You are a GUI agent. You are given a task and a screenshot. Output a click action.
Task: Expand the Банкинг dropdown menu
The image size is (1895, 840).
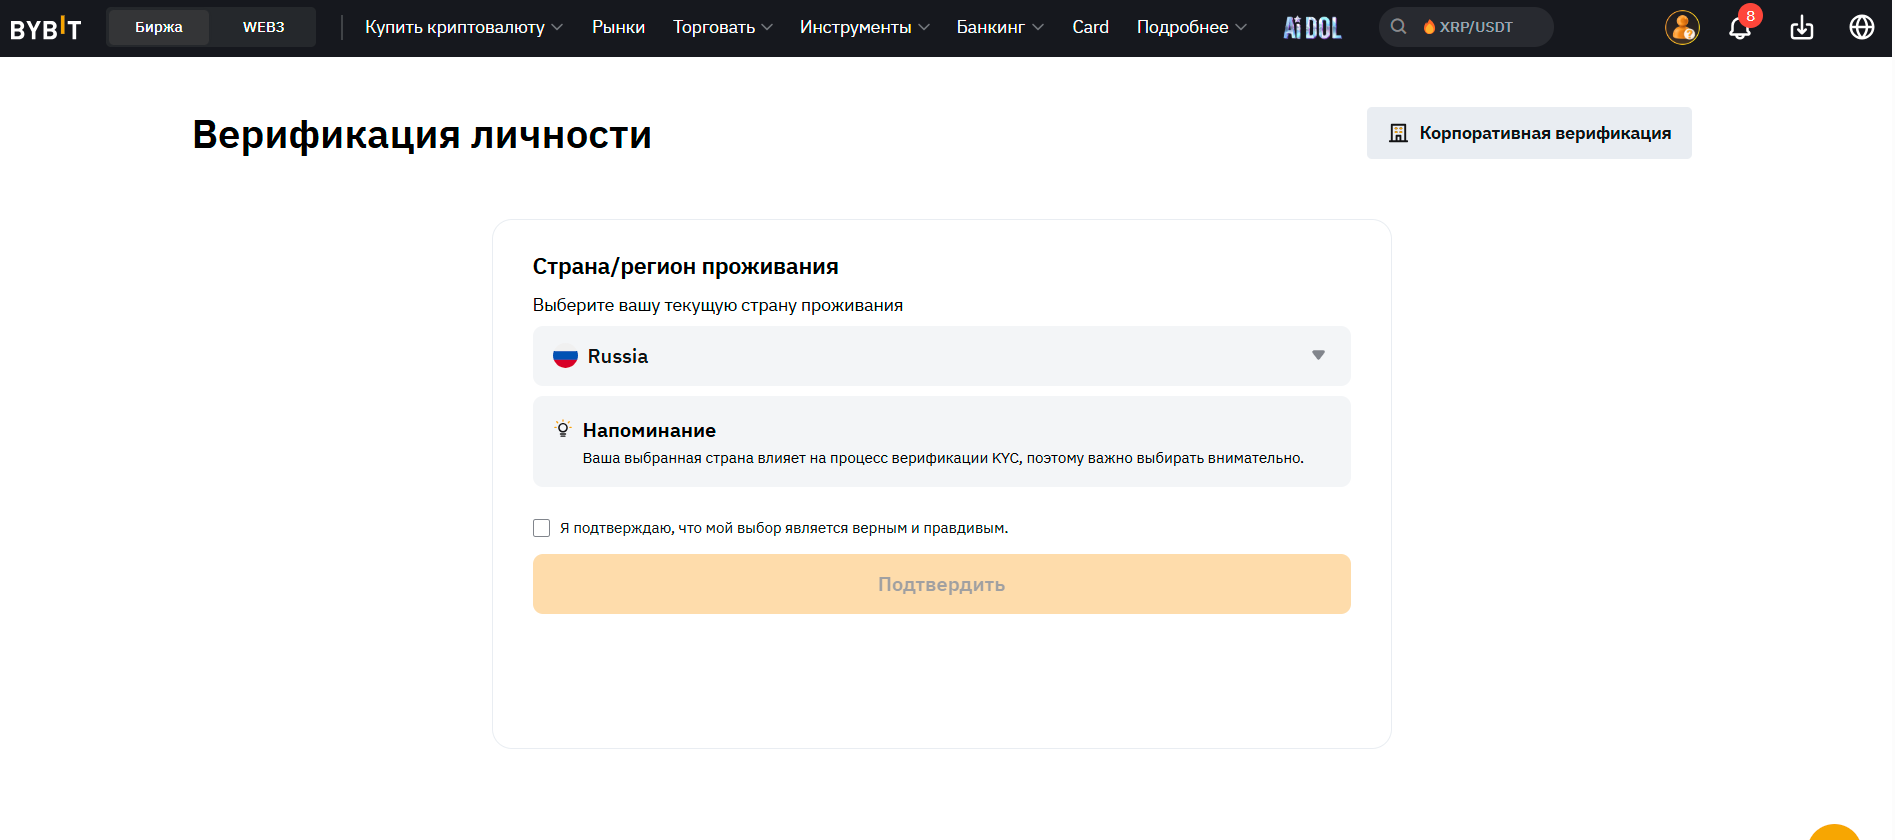tap(999, 27)
